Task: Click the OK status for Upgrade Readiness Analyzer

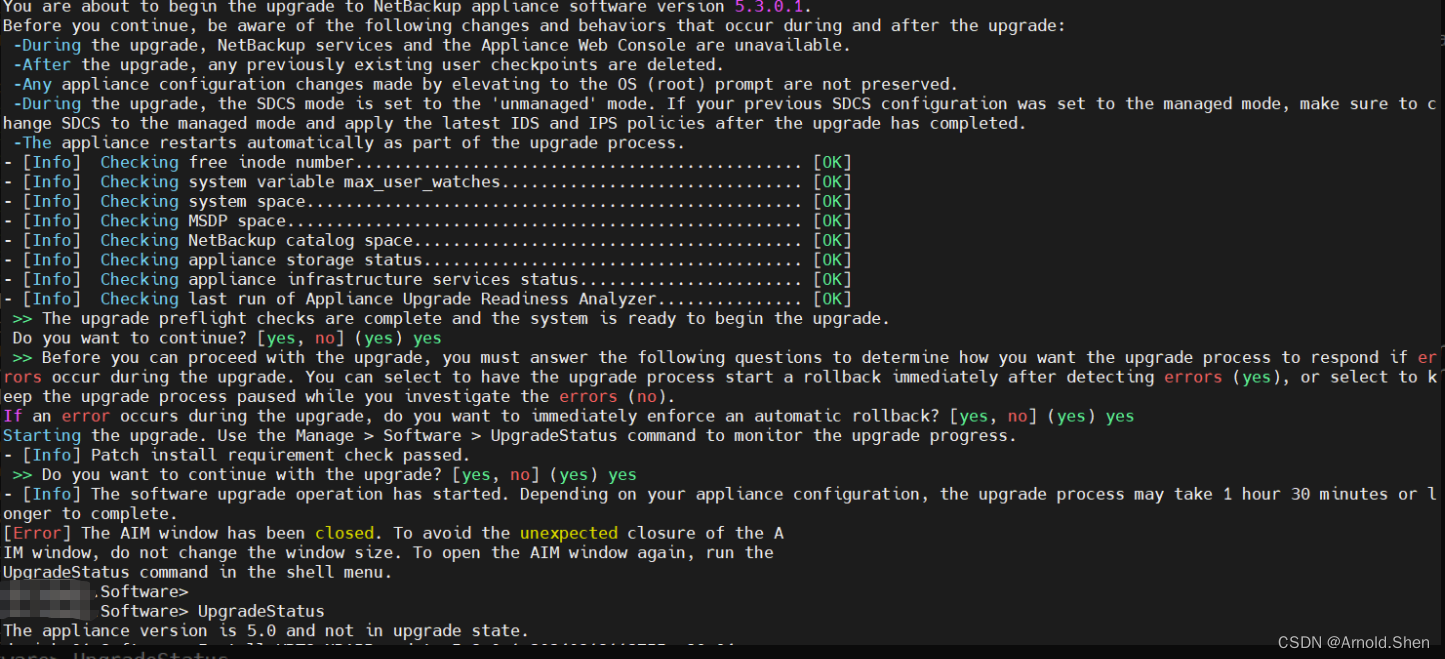Action: [832, 299]
